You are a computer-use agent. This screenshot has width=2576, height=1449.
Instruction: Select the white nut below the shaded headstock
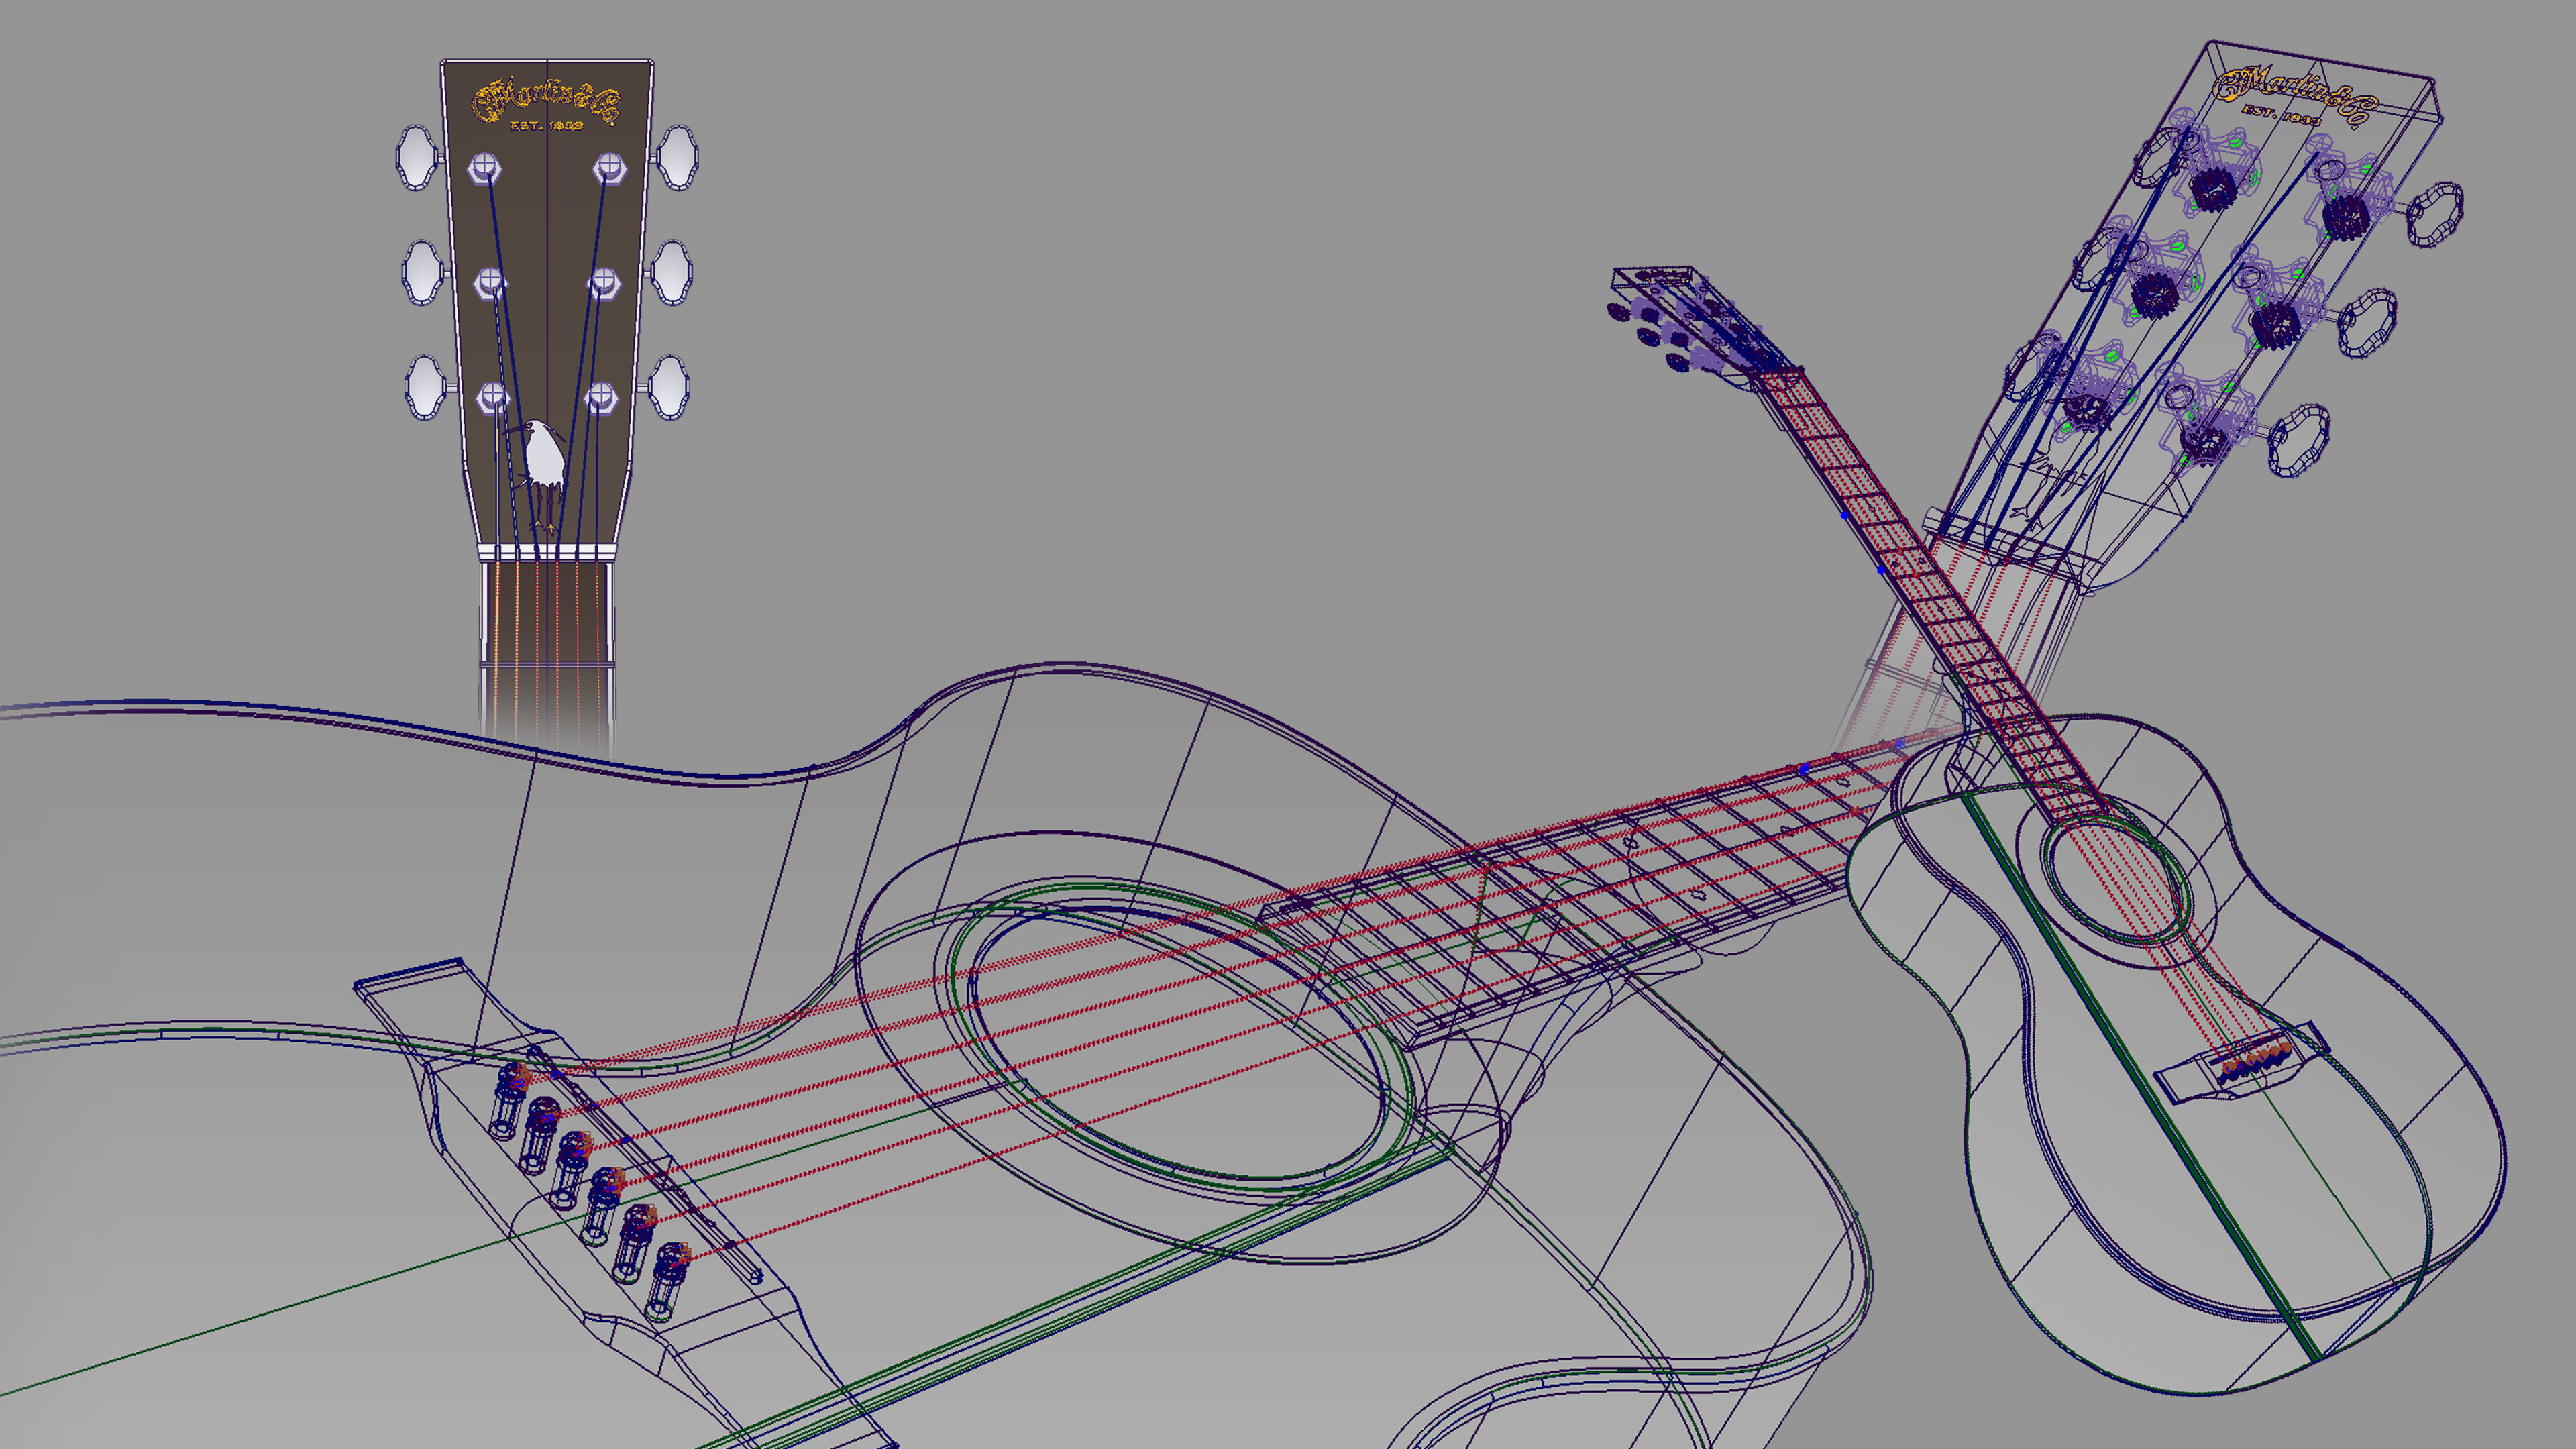pos(546,552)
